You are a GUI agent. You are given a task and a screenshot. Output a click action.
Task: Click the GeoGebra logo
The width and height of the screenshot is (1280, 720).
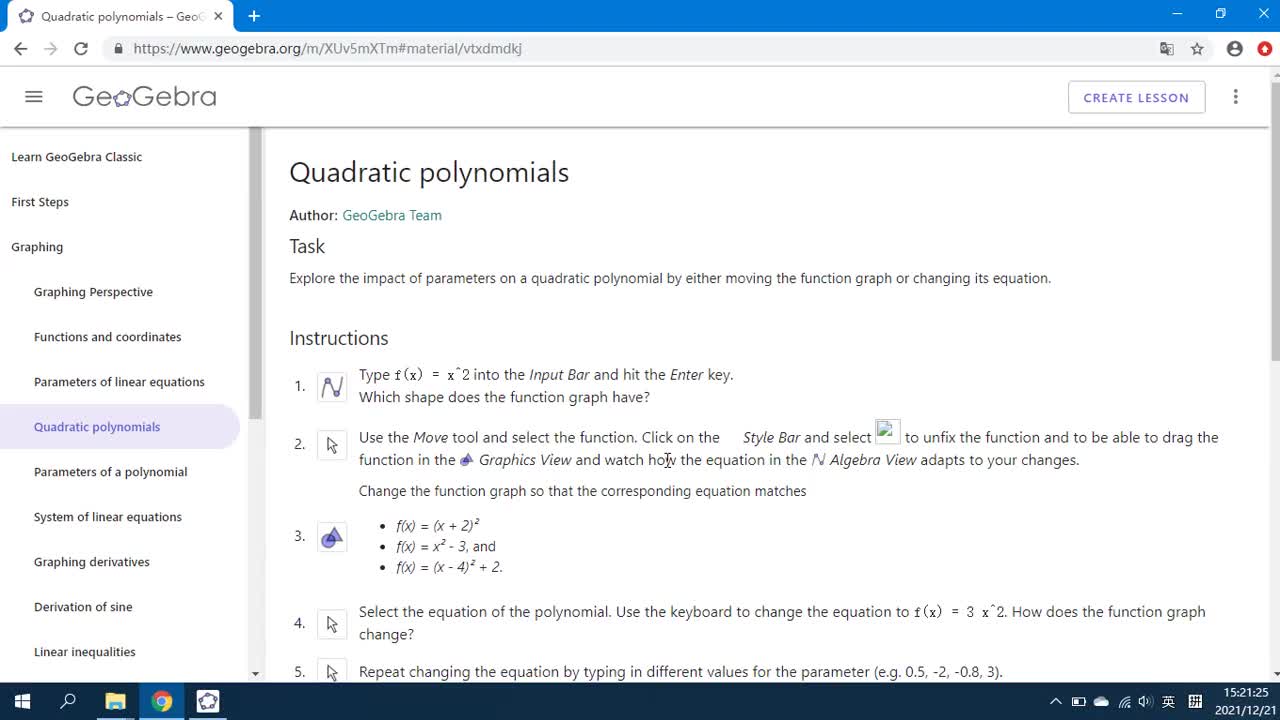(144, 97)
